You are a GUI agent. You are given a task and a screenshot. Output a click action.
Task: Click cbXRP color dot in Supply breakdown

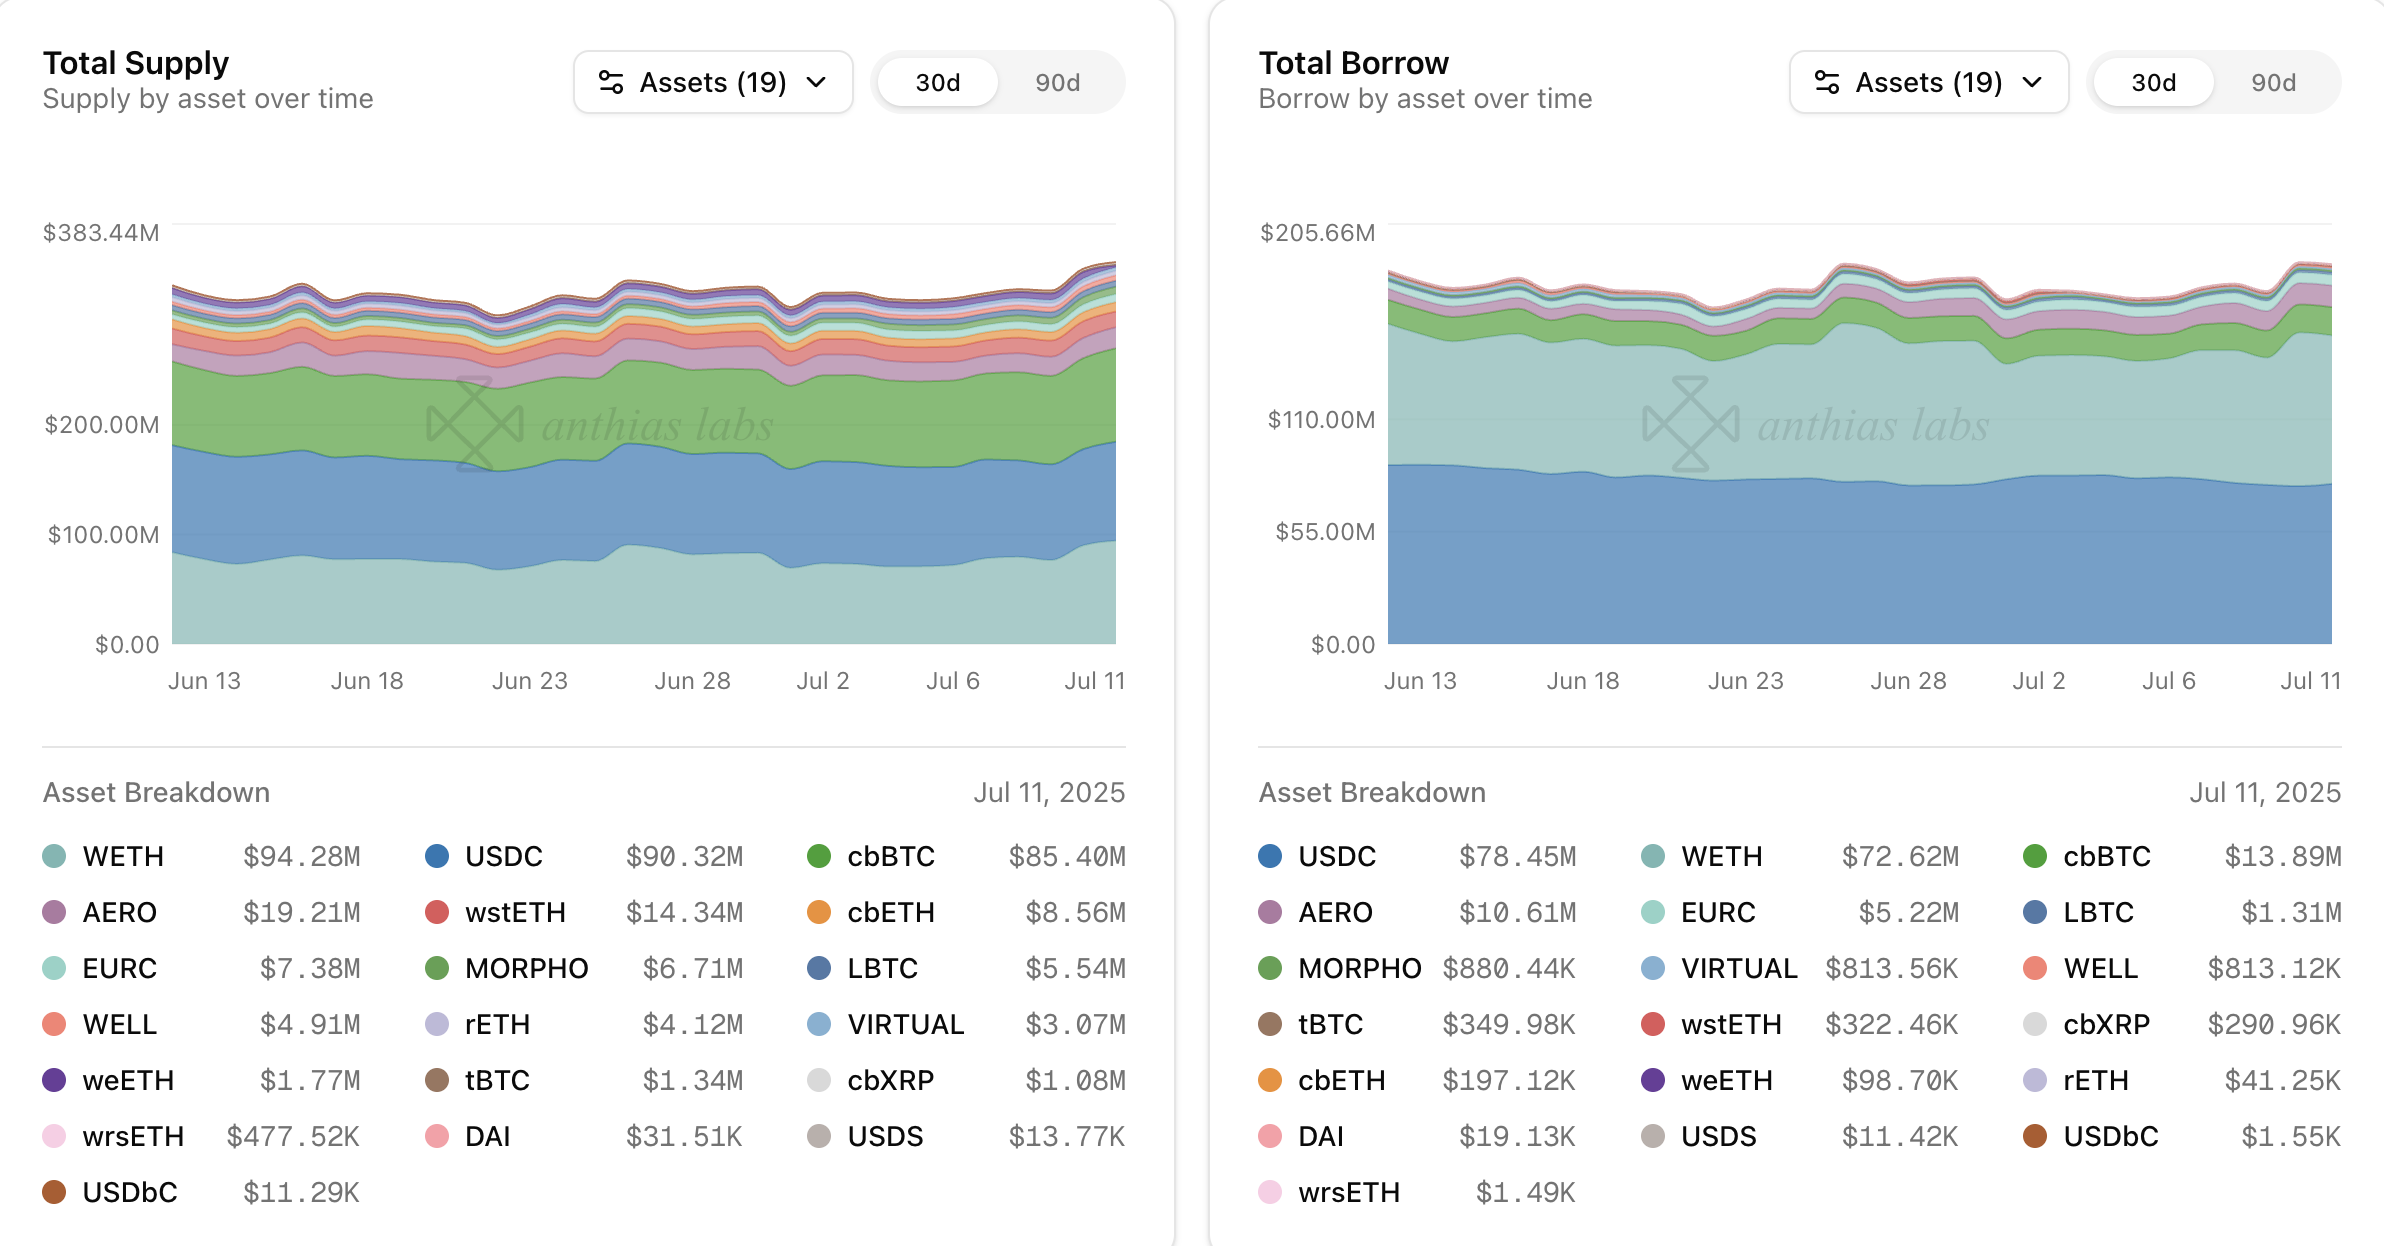(819, 1080)
